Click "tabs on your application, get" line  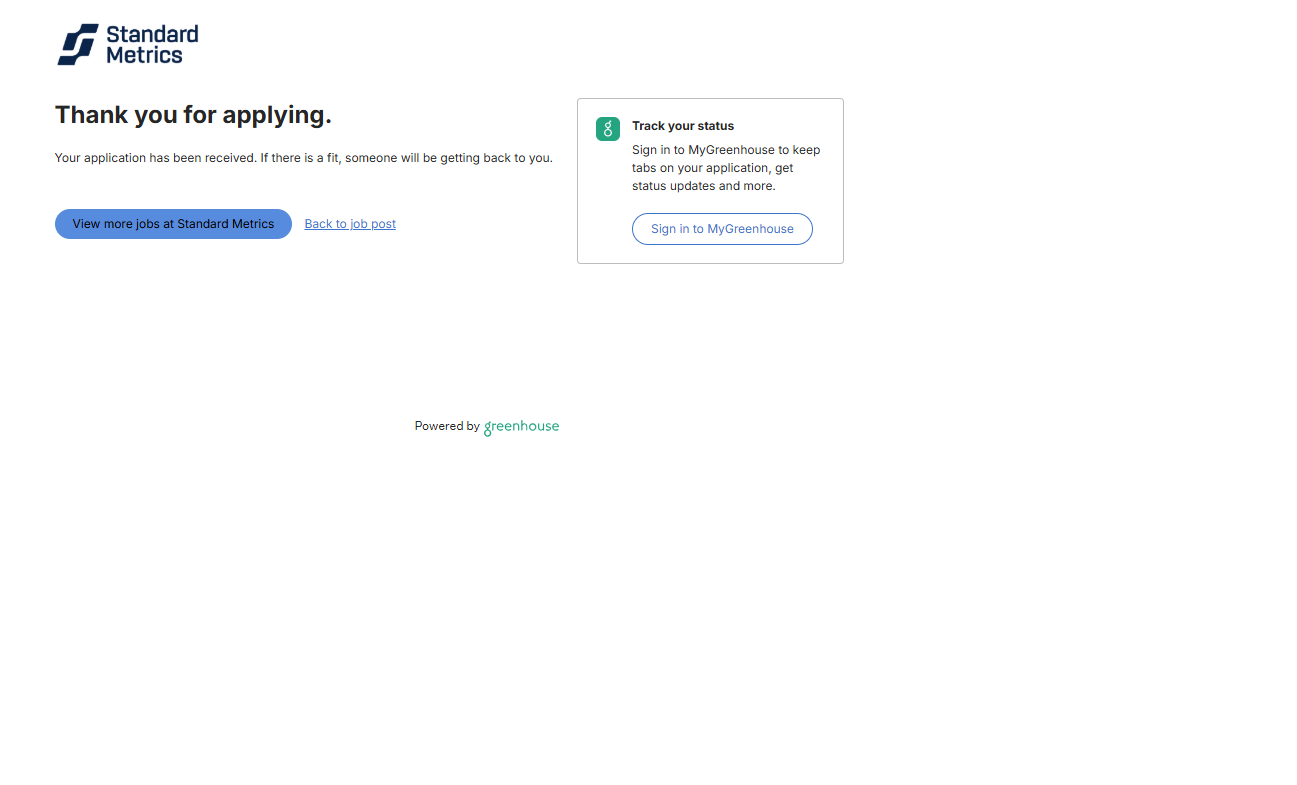pos(712,168)
